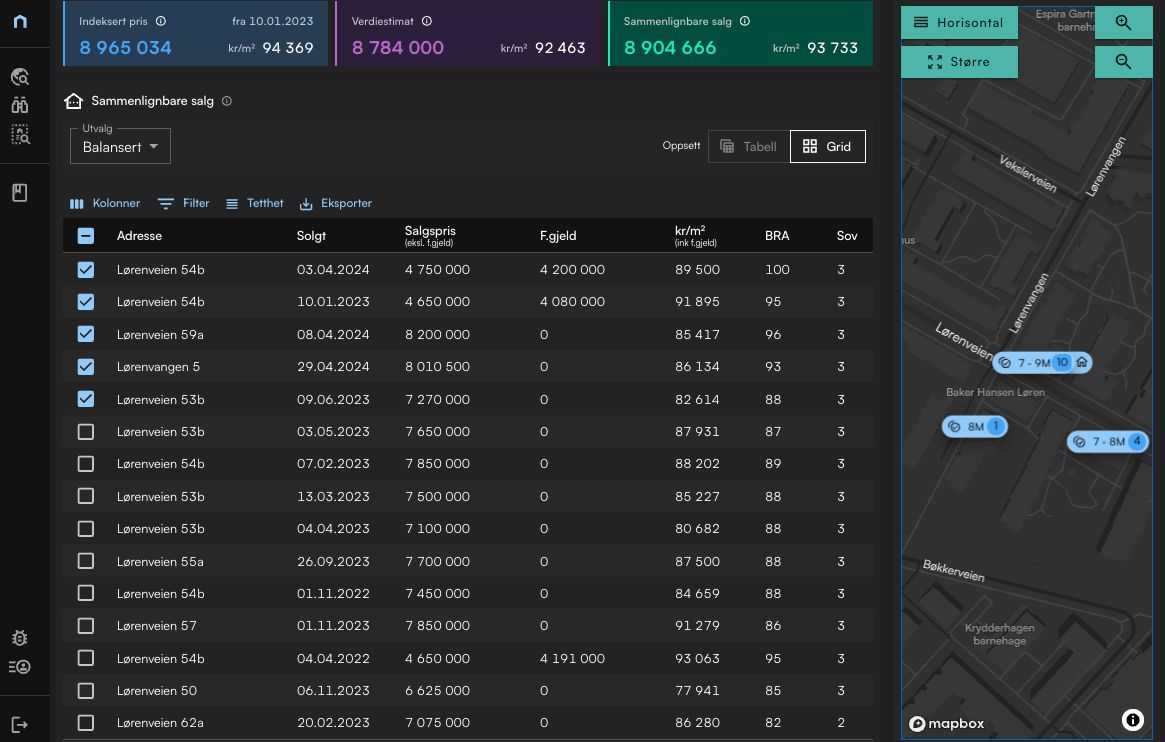
Task: Click the logout icon at sidebar bottom
Action: pyautogui.click(x=20, y=724)
